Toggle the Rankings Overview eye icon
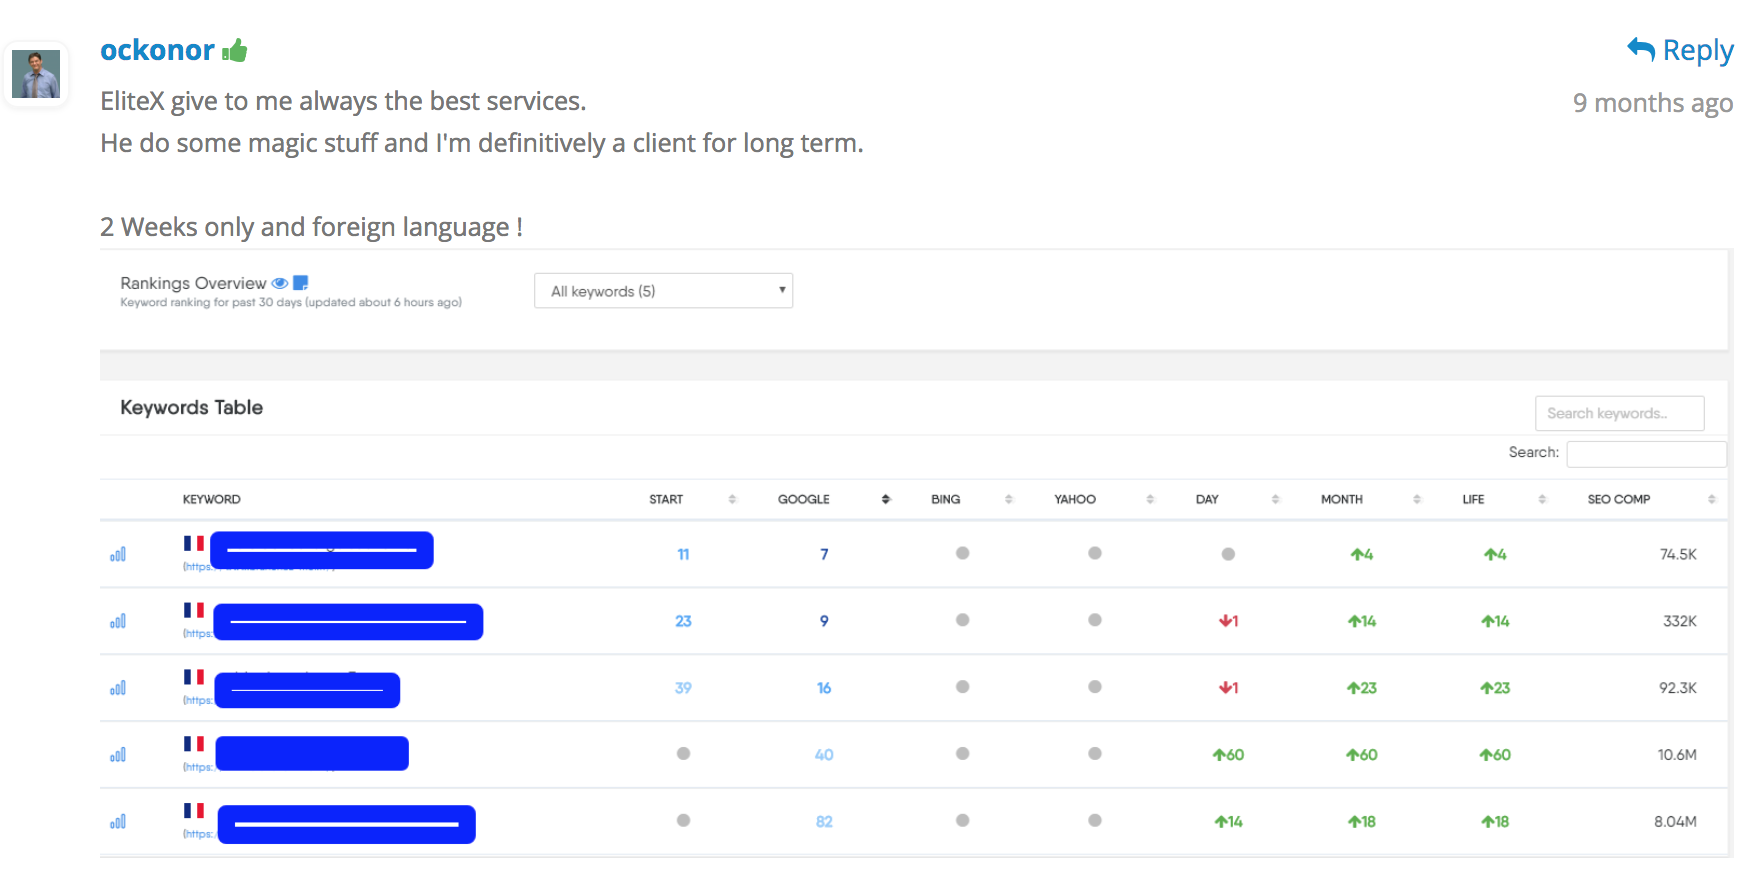The height and width of the screenshot is (878, 1754). coord(280,283)
